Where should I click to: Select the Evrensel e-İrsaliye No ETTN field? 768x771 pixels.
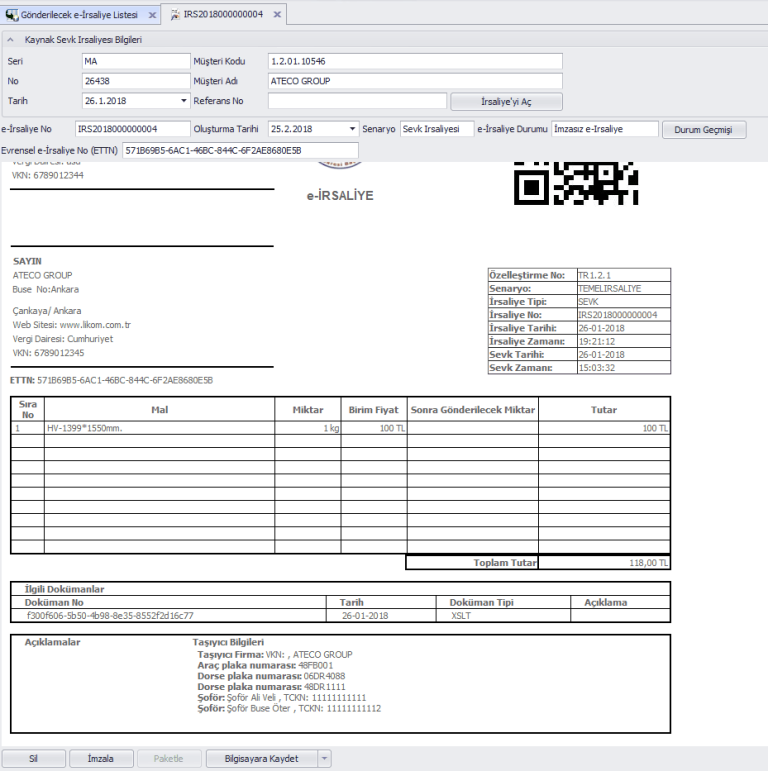pyautogui.click(x=240, y=150)
